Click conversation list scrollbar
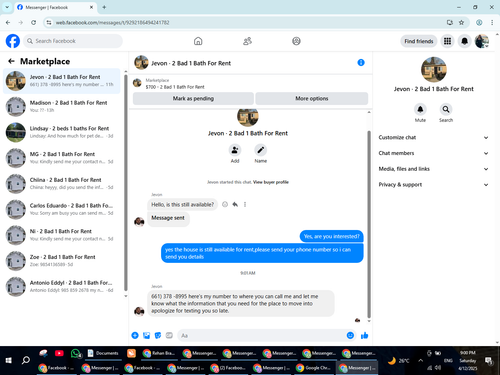 click(126, 183)
